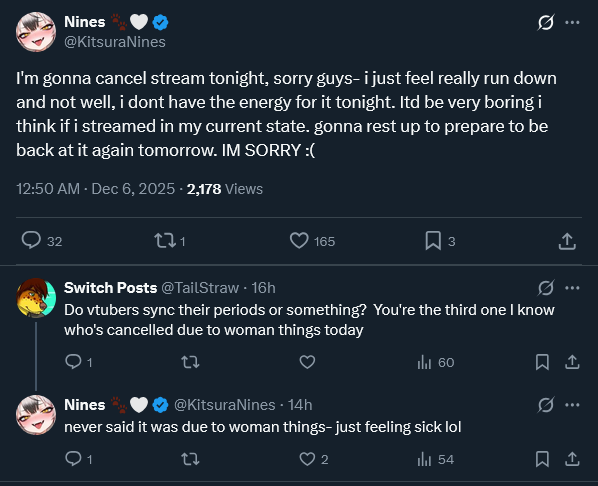Bookmark Nines' reply about feeling sick
Viewport: 598px width, 486px height.
[542, 459]
